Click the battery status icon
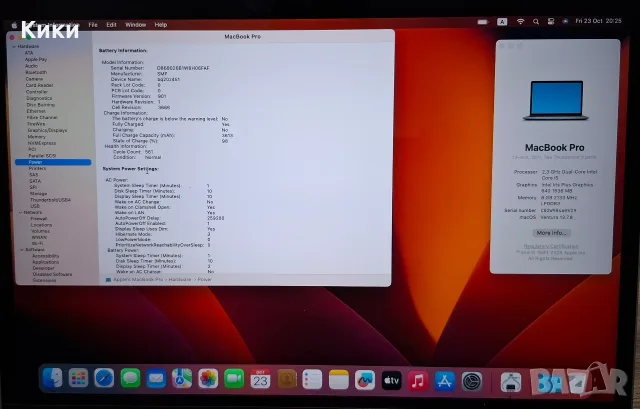Viewport: 640px width, 409px height. (483, 22)
